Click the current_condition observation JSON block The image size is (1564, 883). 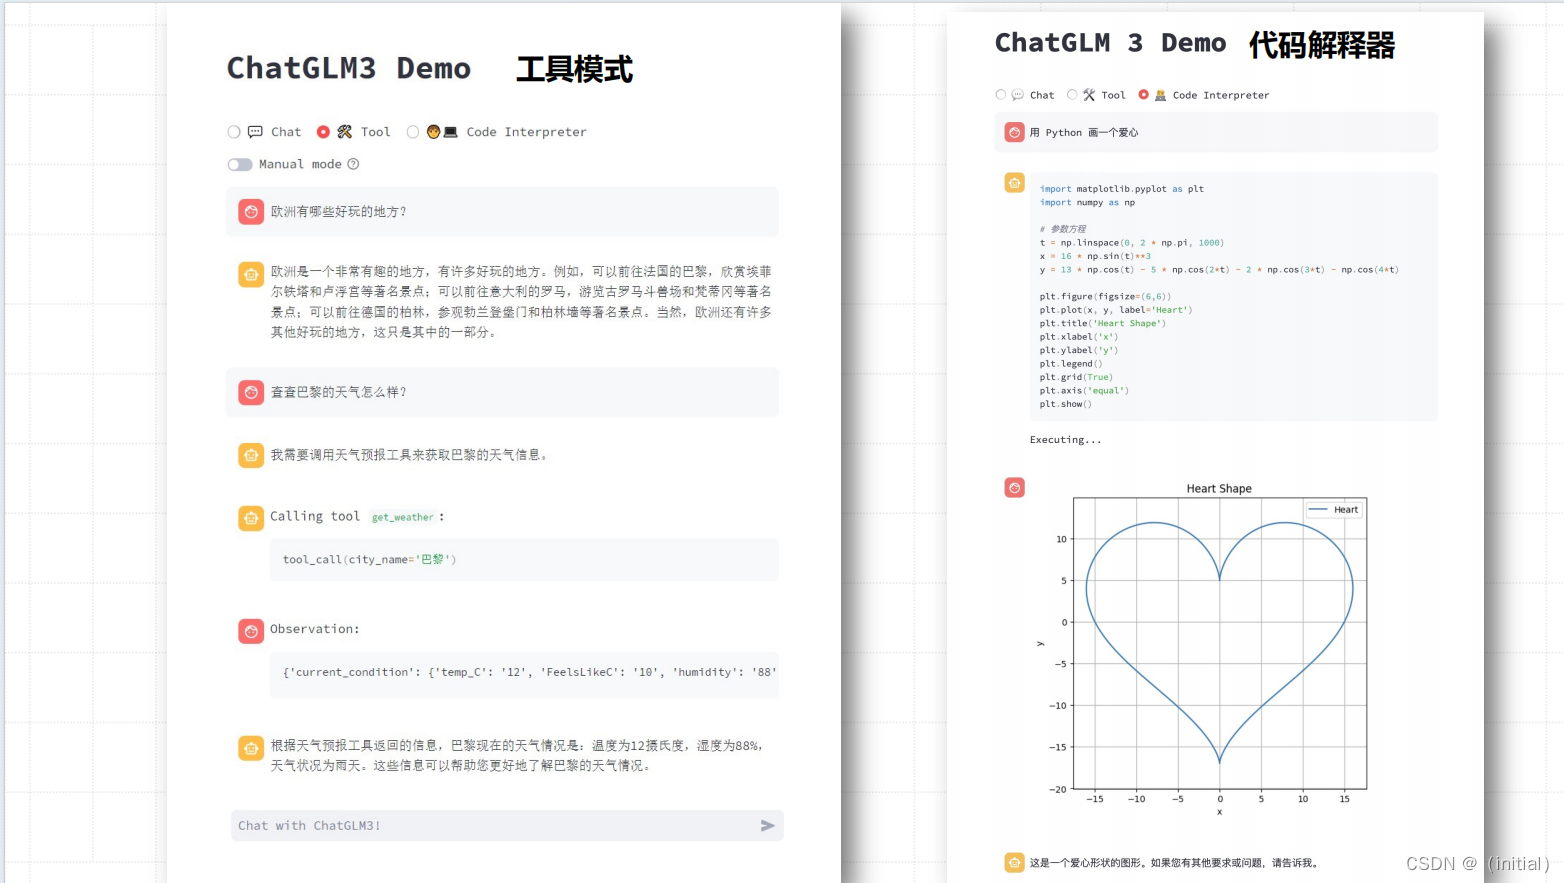tap(524, 673)
